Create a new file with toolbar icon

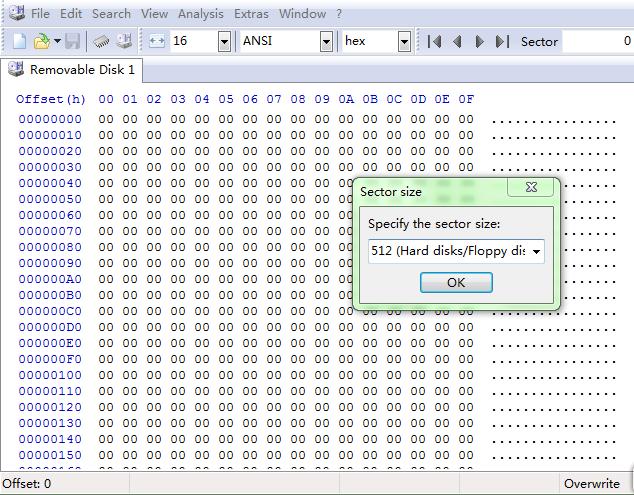(x=19, y=41)
